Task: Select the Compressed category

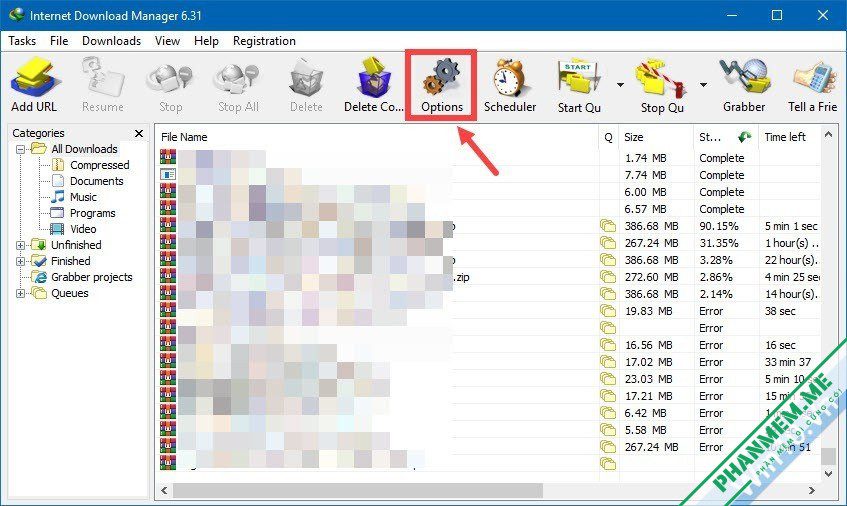Action: click(100, 165)
